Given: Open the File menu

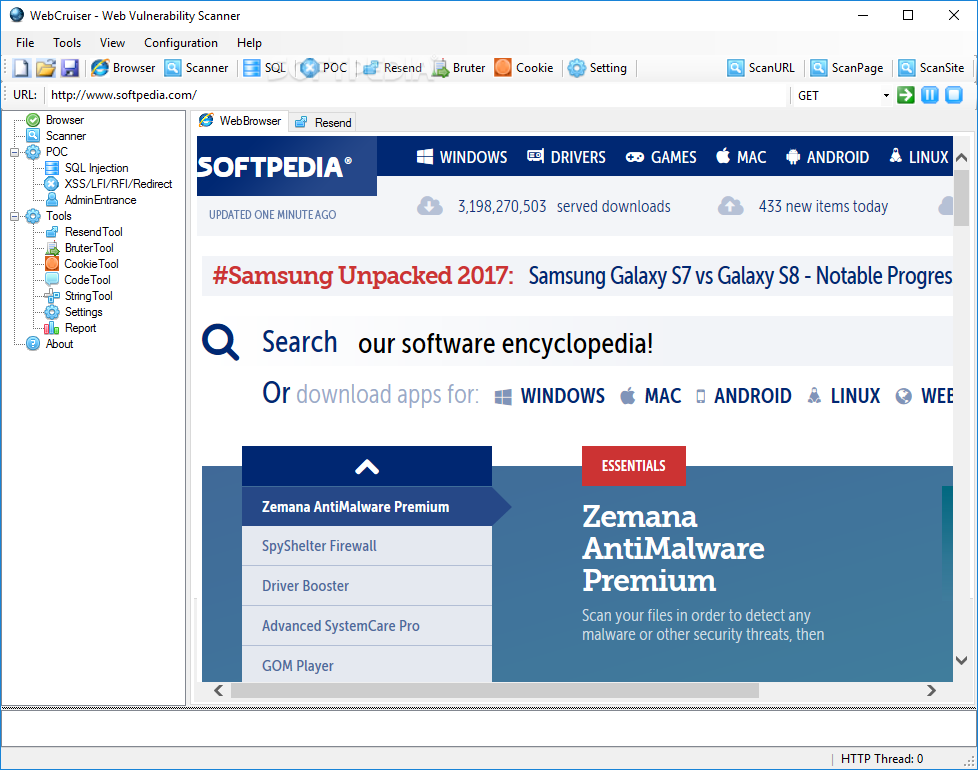Looking at the screenshot, I should tap(25, 42).
